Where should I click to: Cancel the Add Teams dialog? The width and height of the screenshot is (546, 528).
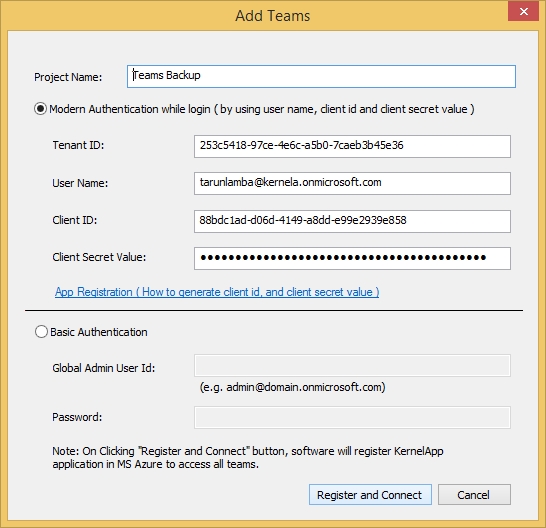pyautogui.click(x=474, y=495)
